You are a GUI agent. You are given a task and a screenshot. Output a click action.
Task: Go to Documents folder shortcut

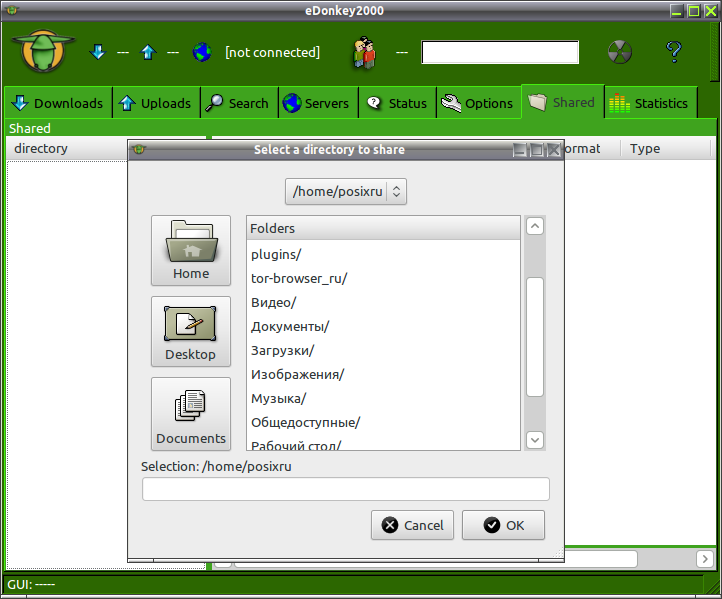[191, 413]
